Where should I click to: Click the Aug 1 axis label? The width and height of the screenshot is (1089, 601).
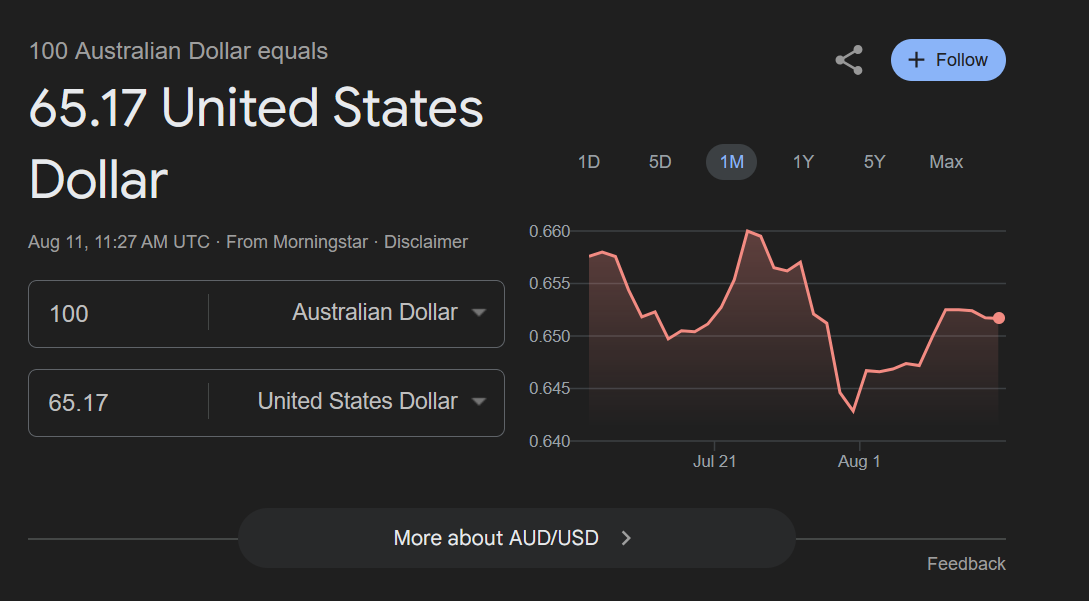[859, 461]
